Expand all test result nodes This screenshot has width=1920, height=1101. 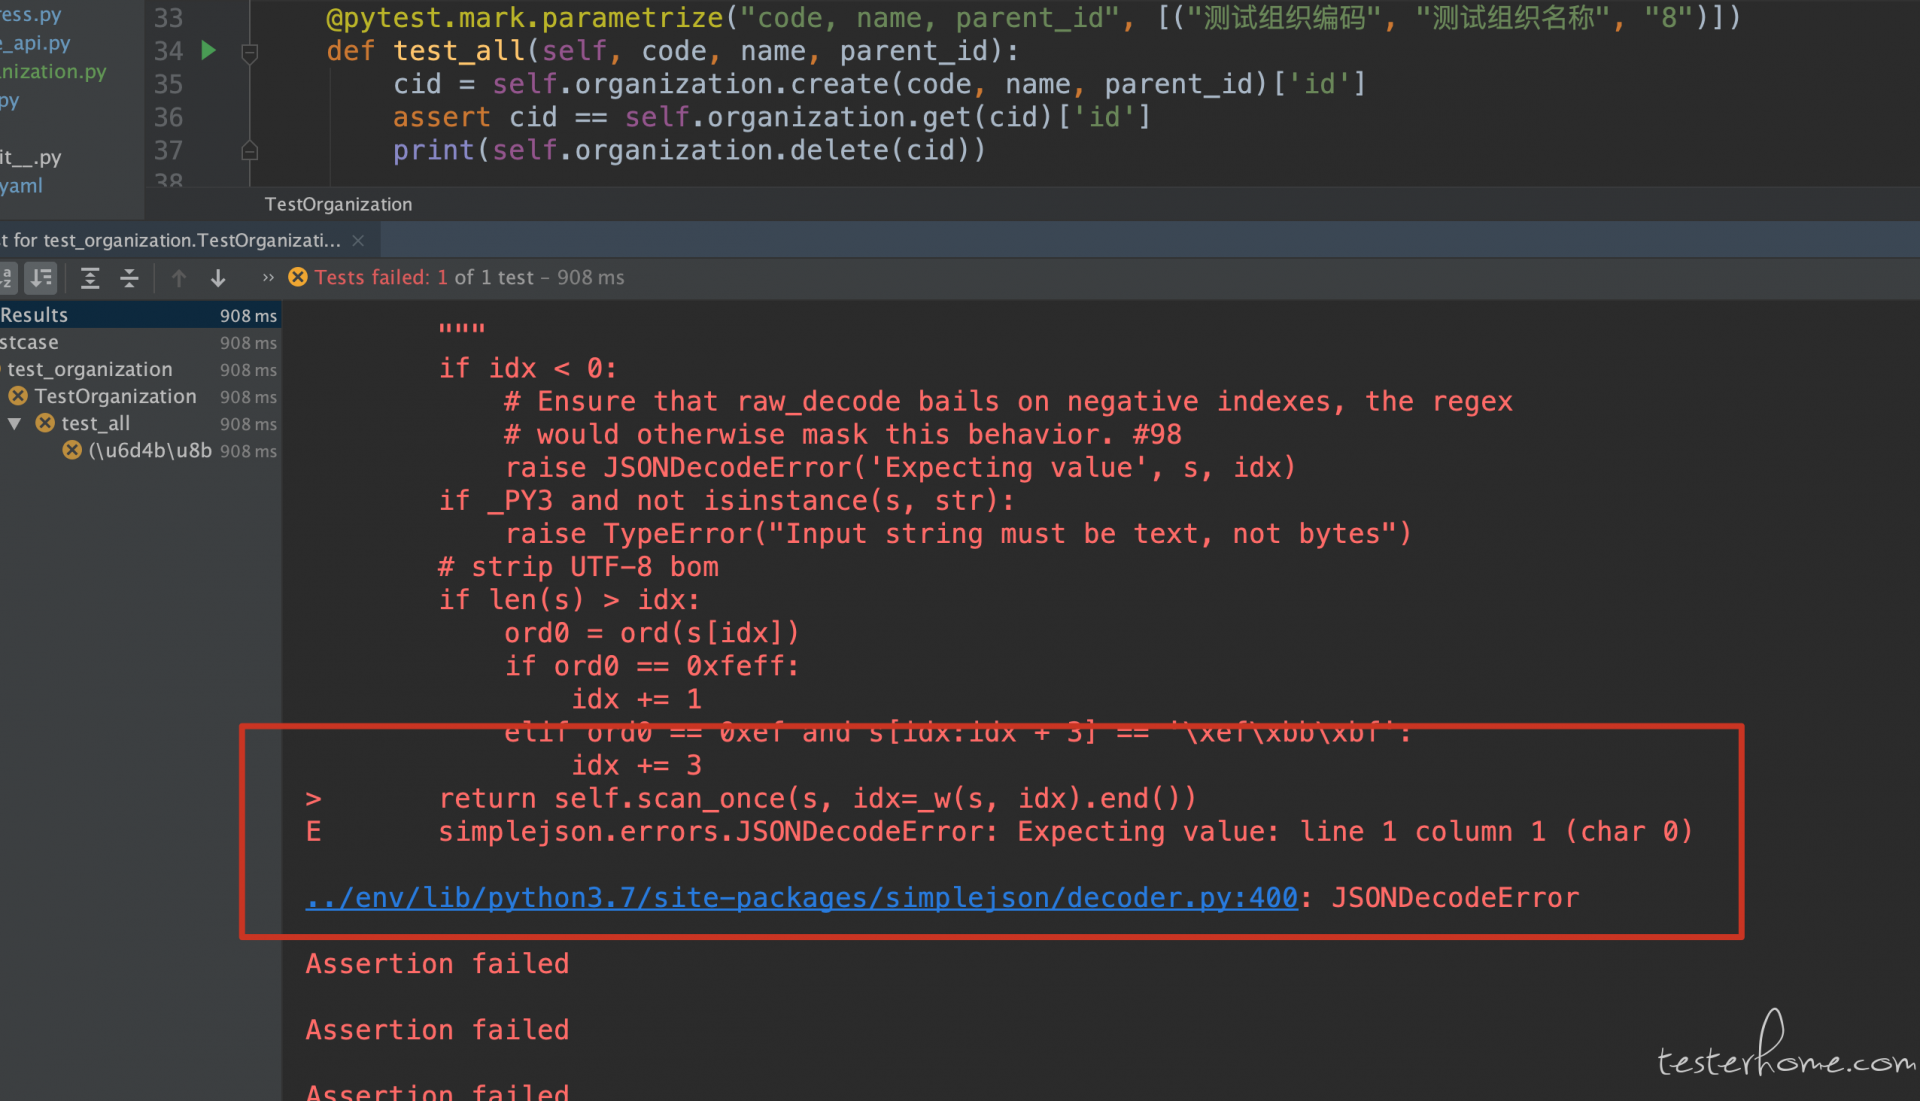coord(90,278)
